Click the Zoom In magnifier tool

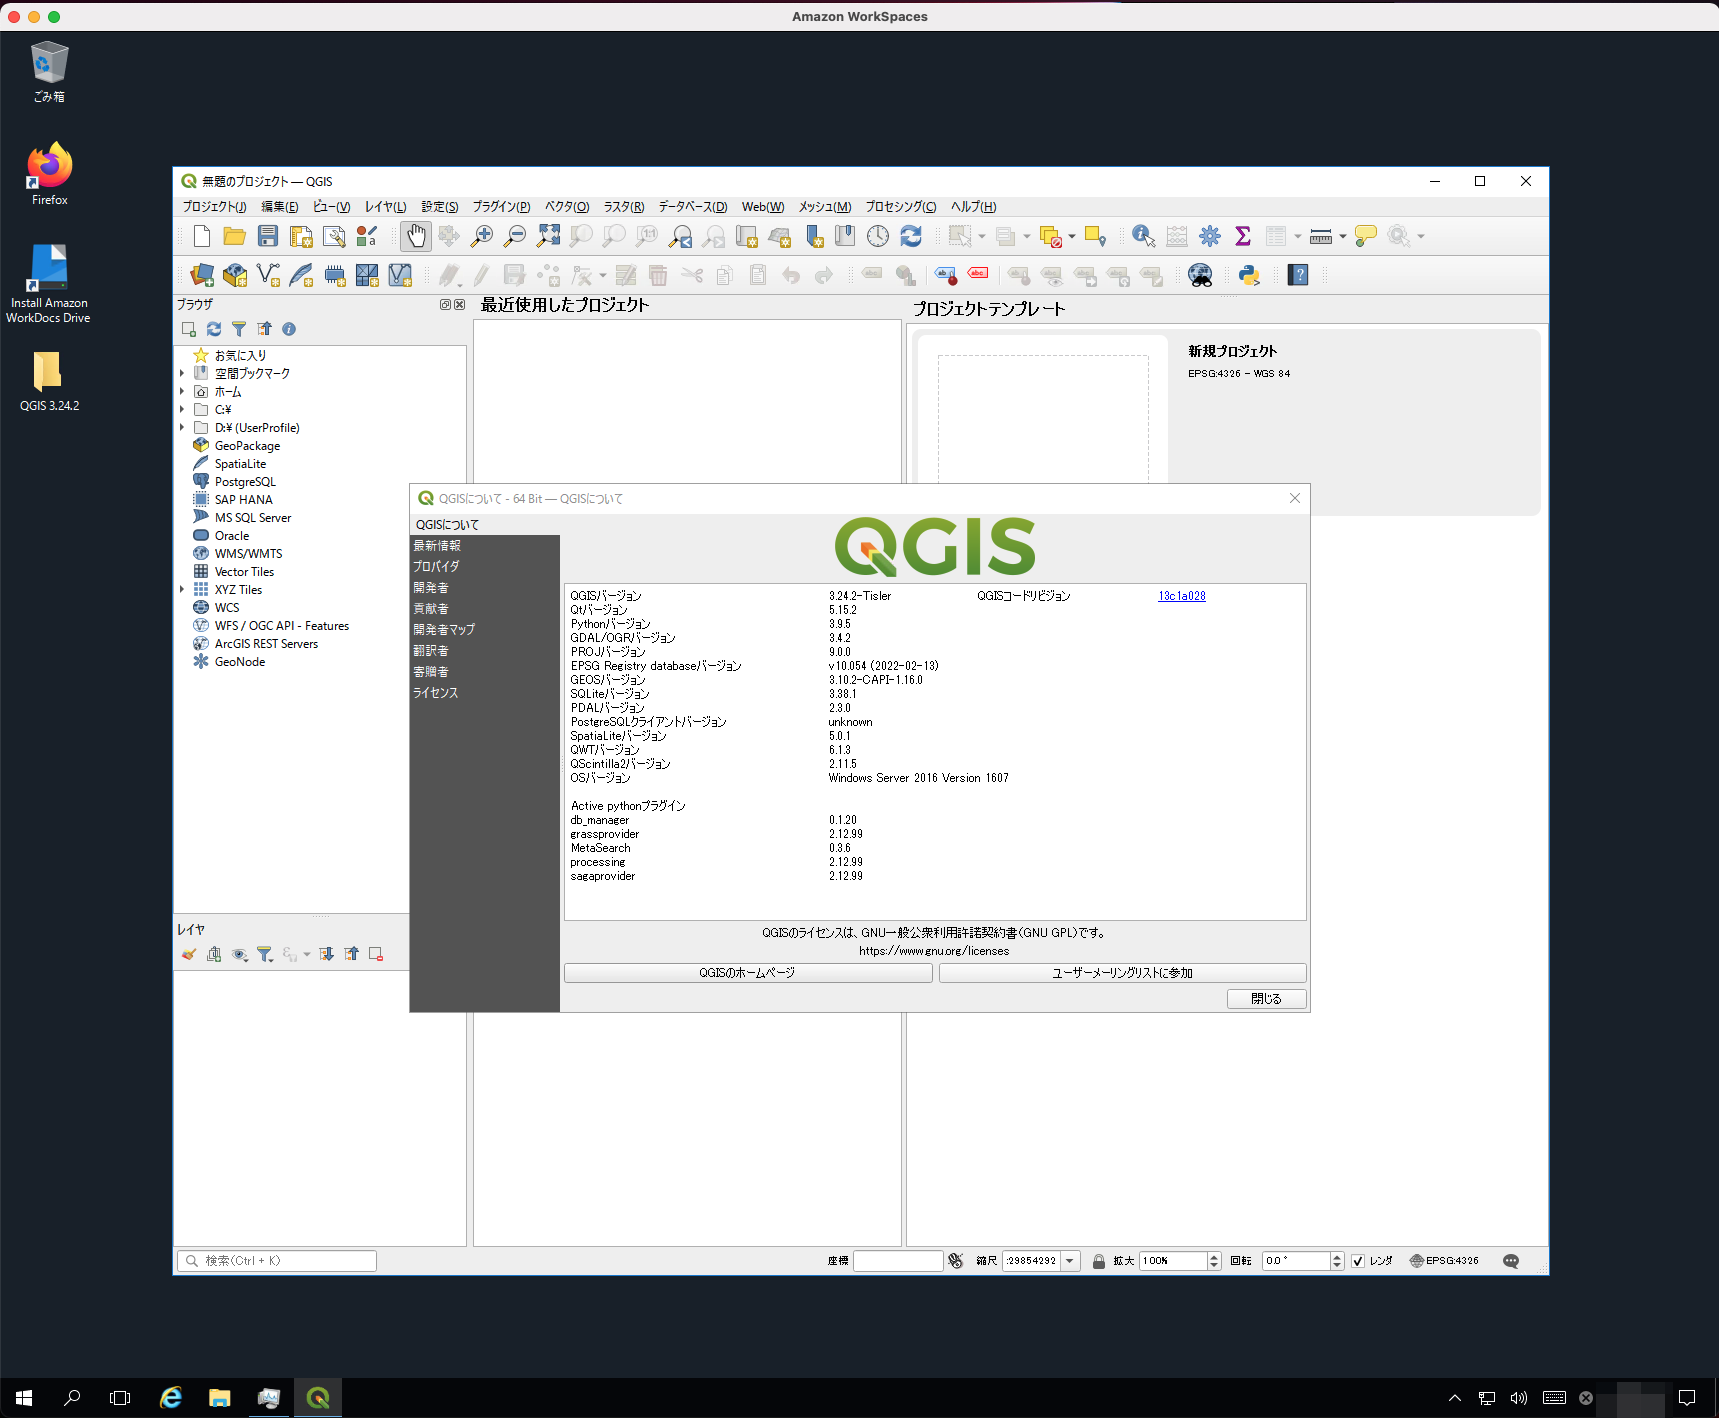(x=482, y=236)
